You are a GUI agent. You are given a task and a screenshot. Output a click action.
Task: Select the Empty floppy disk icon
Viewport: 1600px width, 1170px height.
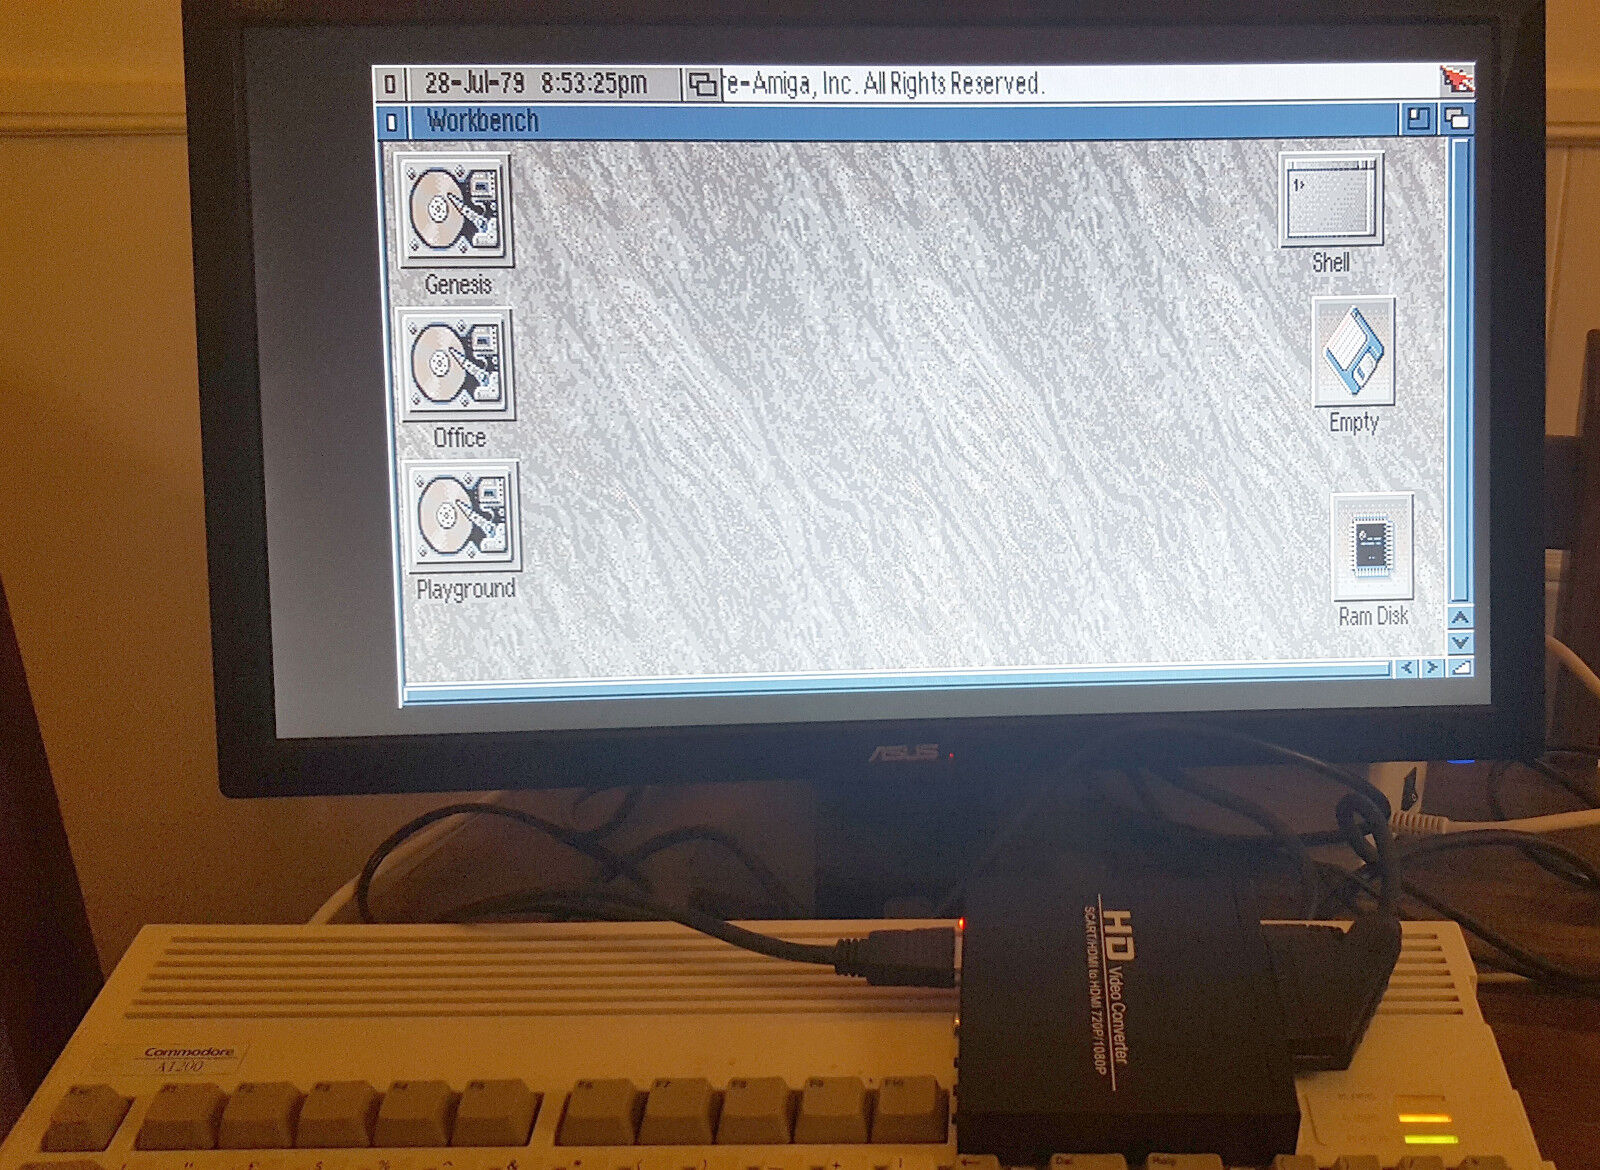pyautogui.click(x=1354, y=352)
